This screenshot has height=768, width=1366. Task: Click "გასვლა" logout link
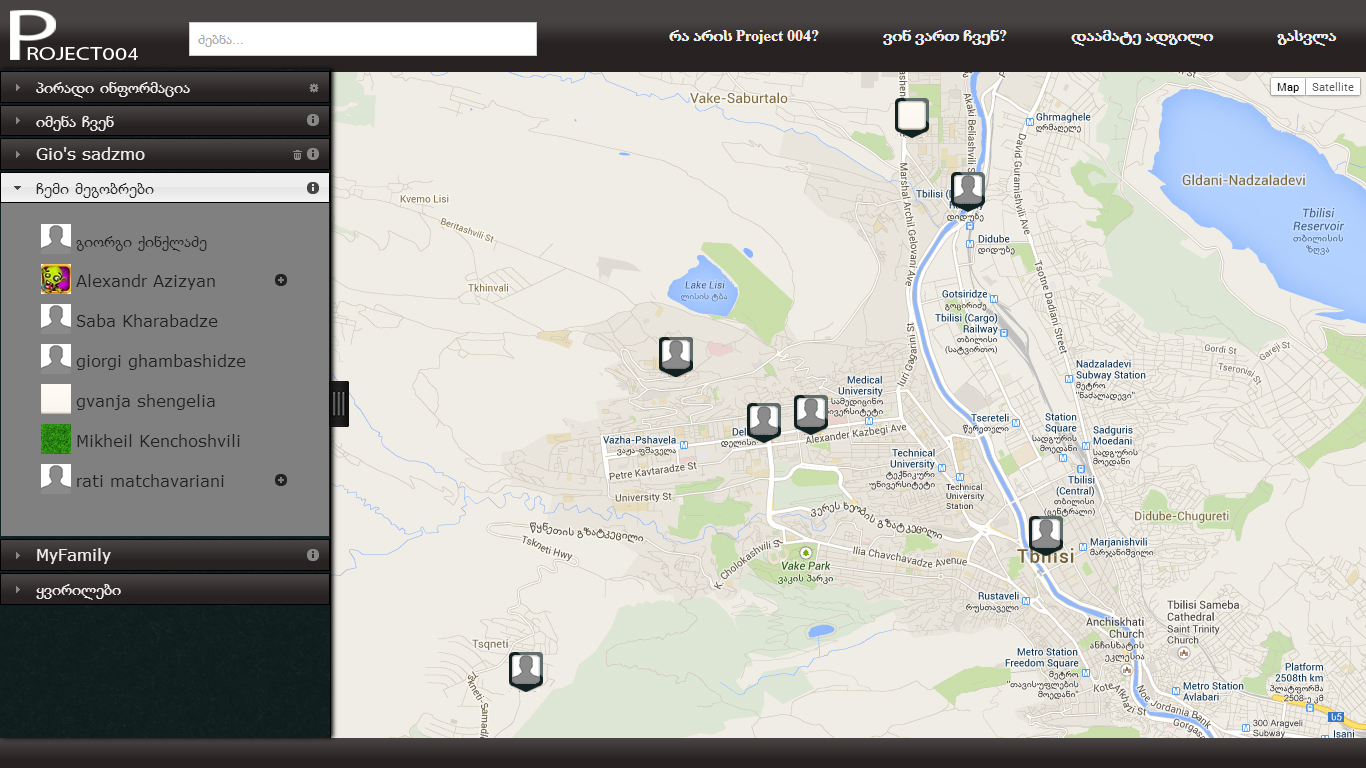tap(1306, 37)
